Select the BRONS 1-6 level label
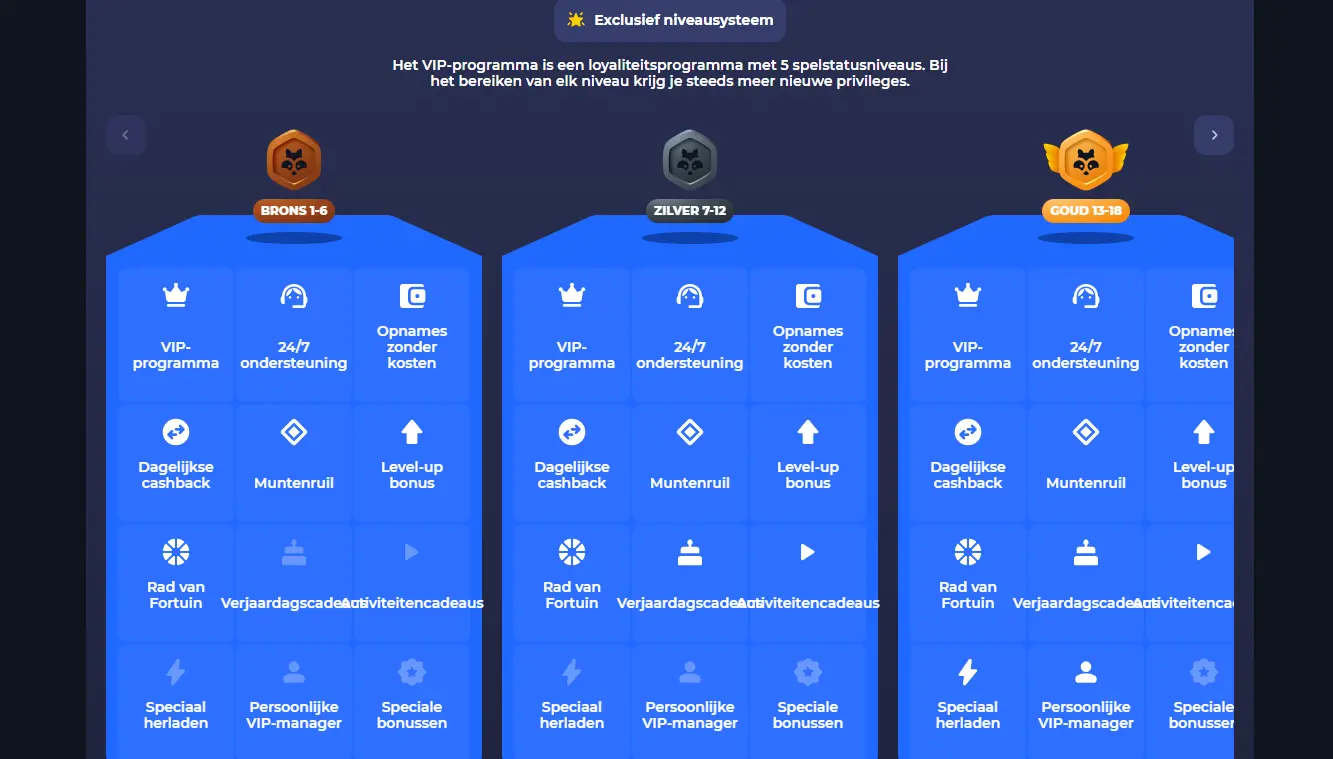Image resolution: width=1333 pixels, height=759 pixels. (x=294, y=211)
